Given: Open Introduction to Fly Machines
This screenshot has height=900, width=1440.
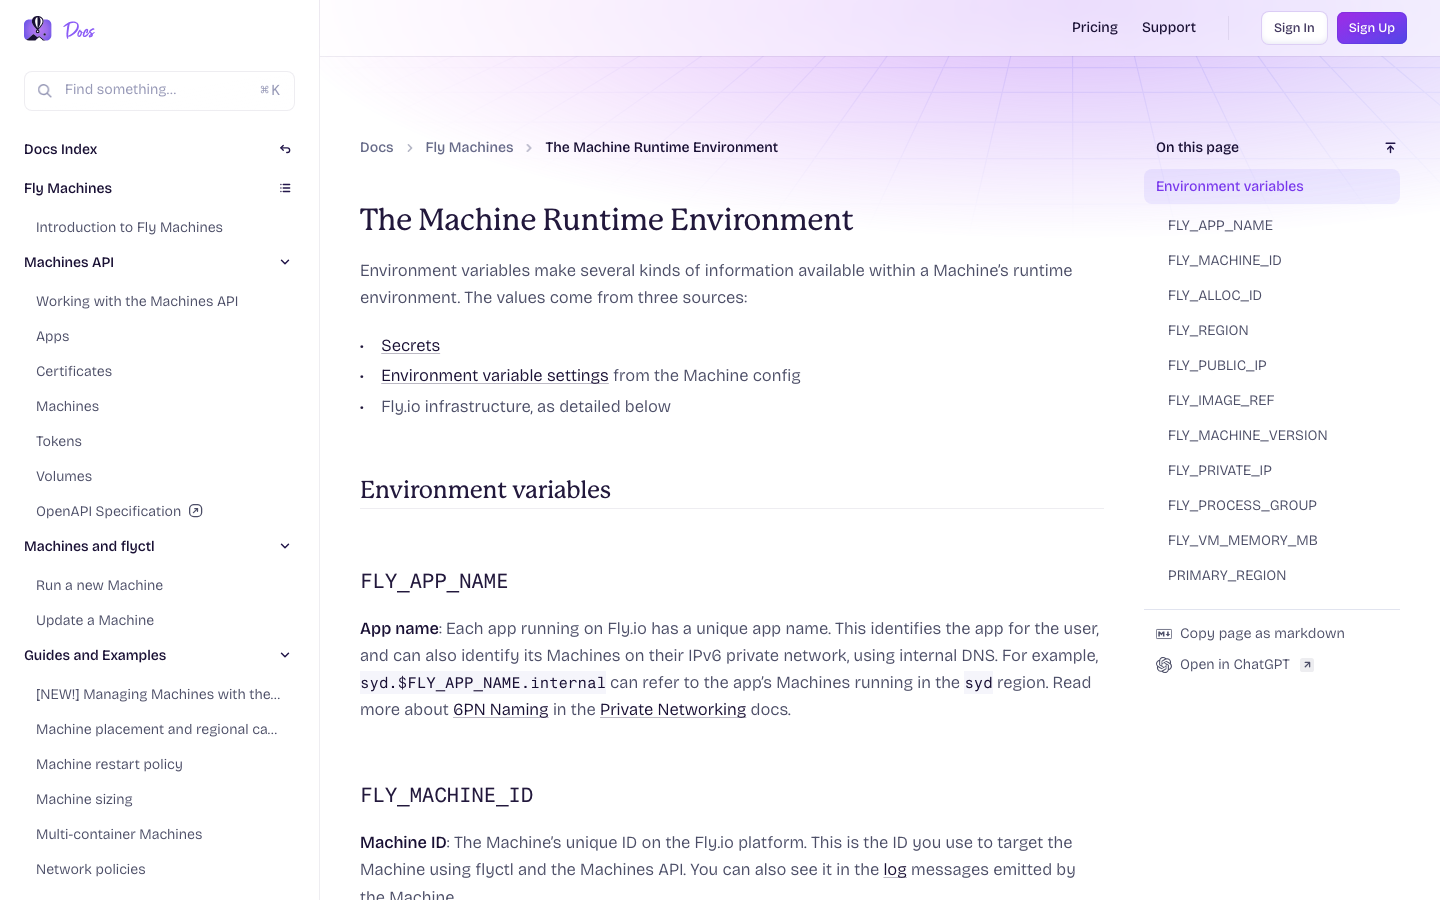Looking at the screenshot, I should (129, 227).
